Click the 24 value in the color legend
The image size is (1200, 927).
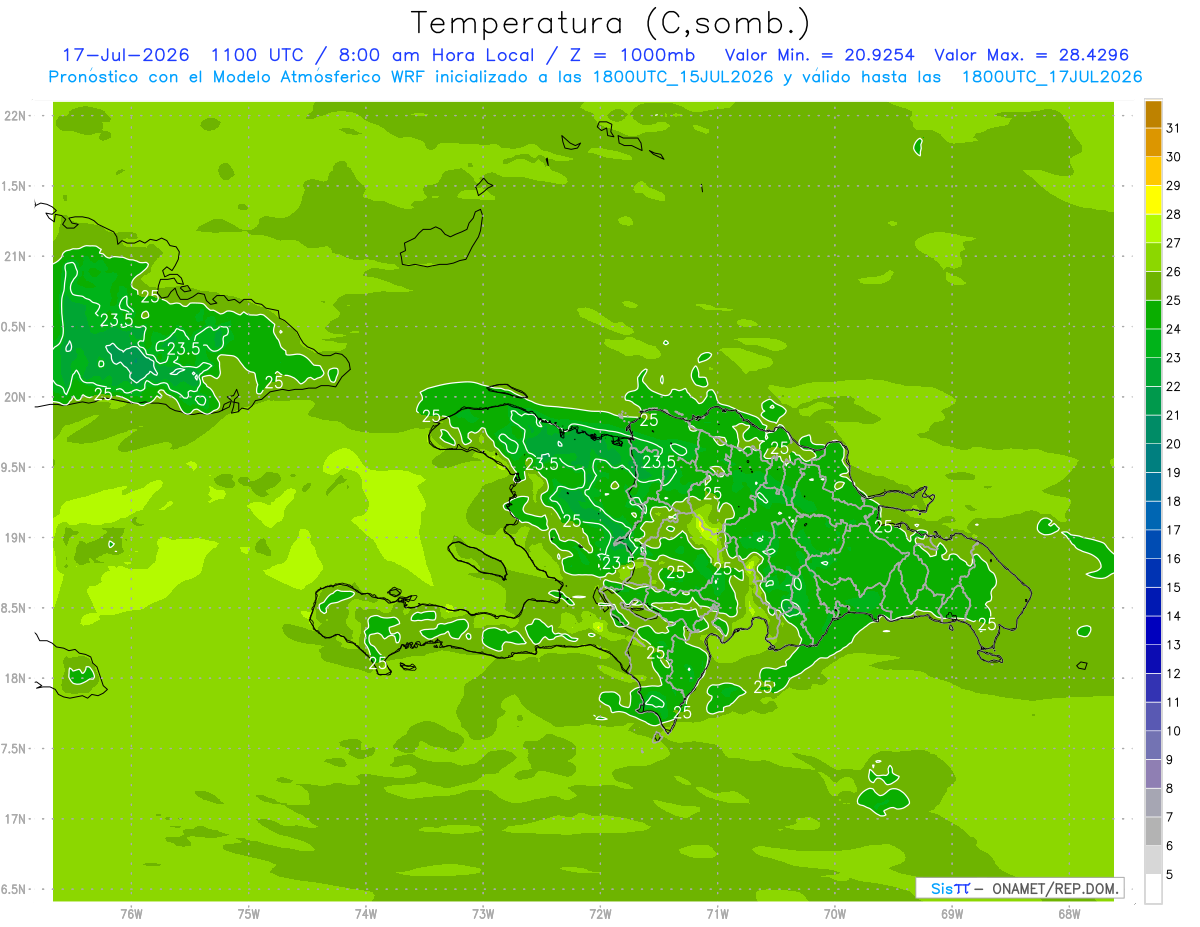1174,329
